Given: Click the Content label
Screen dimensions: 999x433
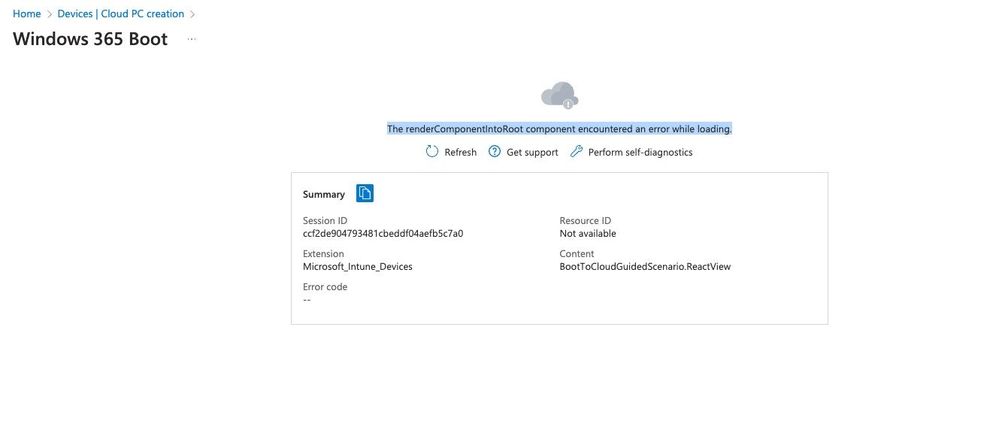Looking at the screenshot, I should point(577,254).
